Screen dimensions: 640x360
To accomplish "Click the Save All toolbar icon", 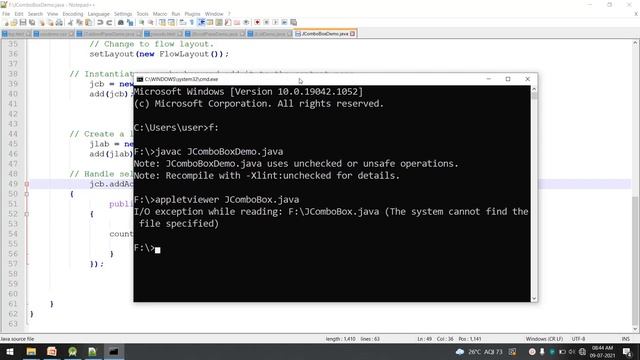I will (x=32, y=22).
